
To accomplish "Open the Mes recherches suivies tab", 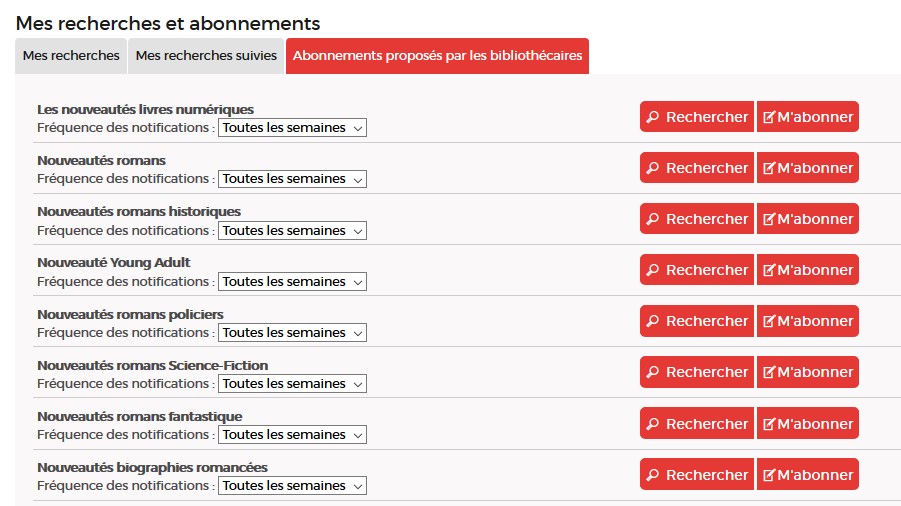I will (206, 56).
